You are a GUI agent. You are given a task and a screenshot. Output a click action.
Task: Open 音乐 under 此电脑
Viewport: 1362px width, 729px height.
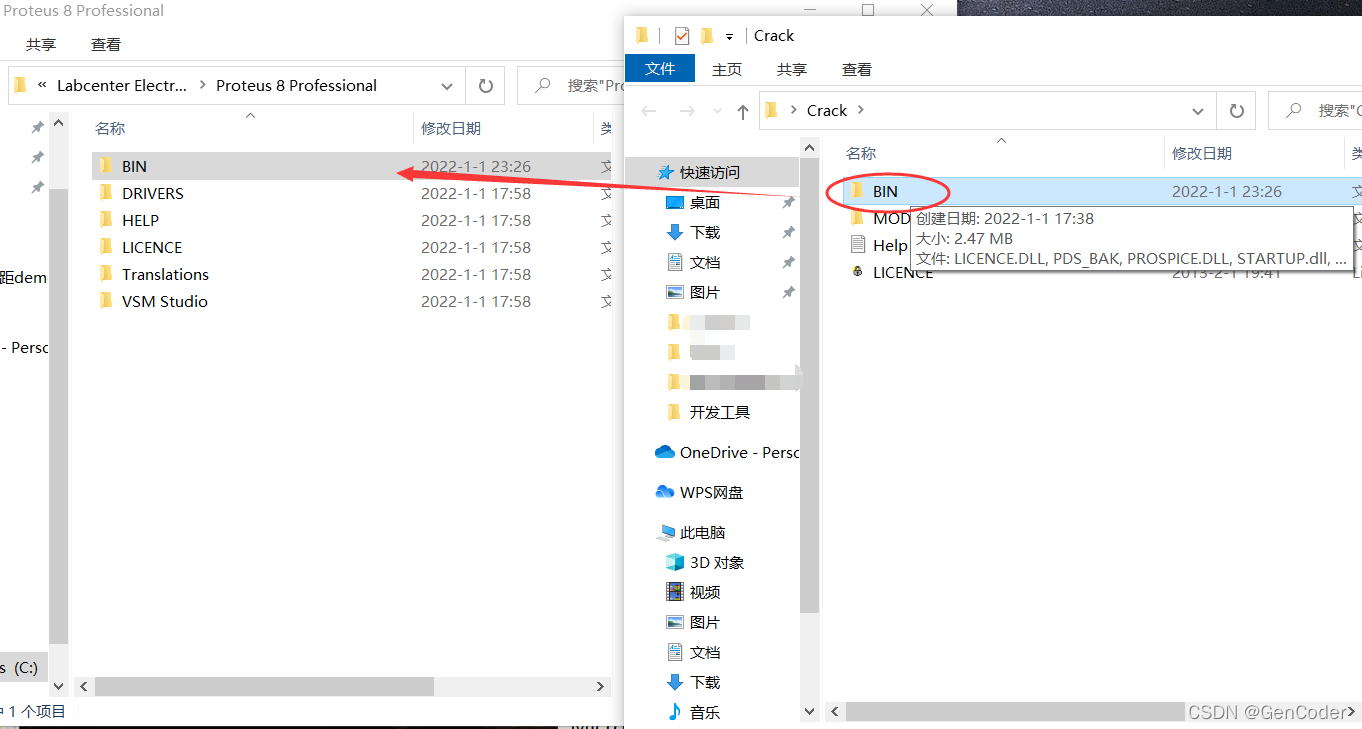(704, 712)
